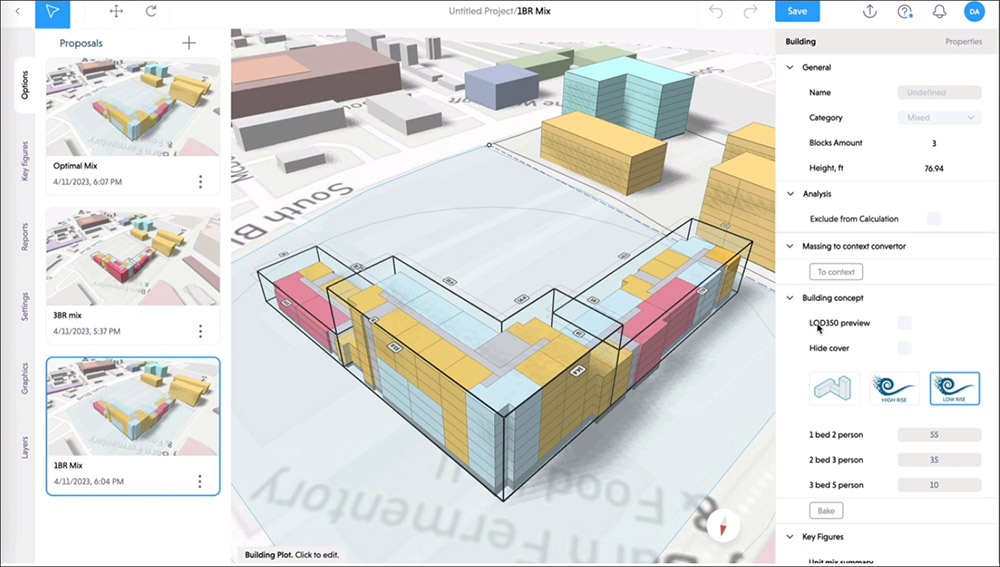The width and height of the screenshot is (1000, 567).
Task: Click the Save button
Action: click(x=797, y=11)
